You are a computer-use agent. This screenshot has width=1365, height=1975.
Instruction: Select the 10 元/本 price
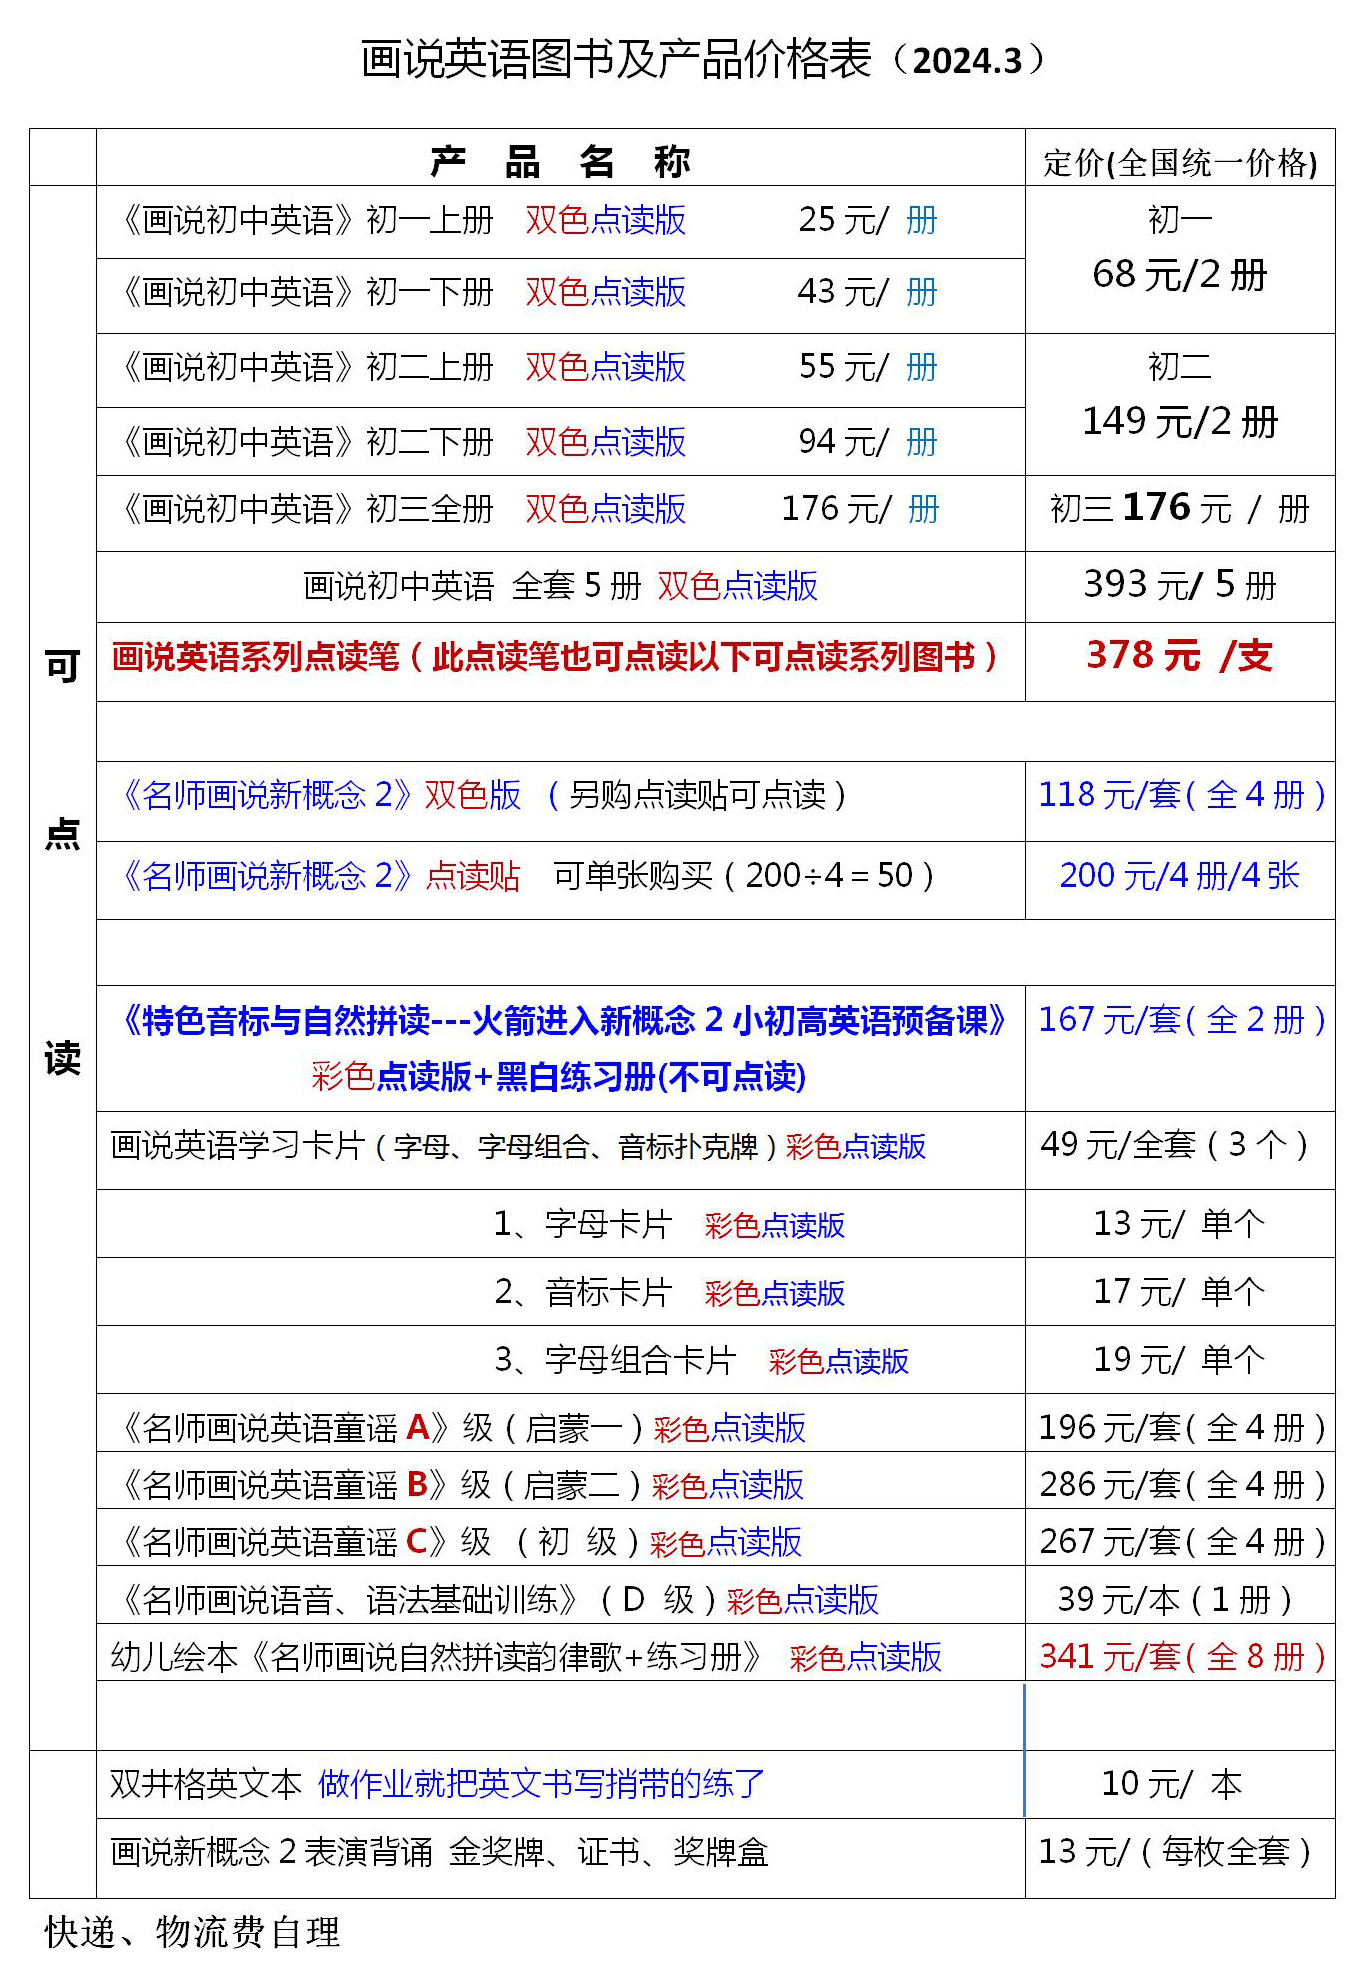click(x=1172, y=1783)
